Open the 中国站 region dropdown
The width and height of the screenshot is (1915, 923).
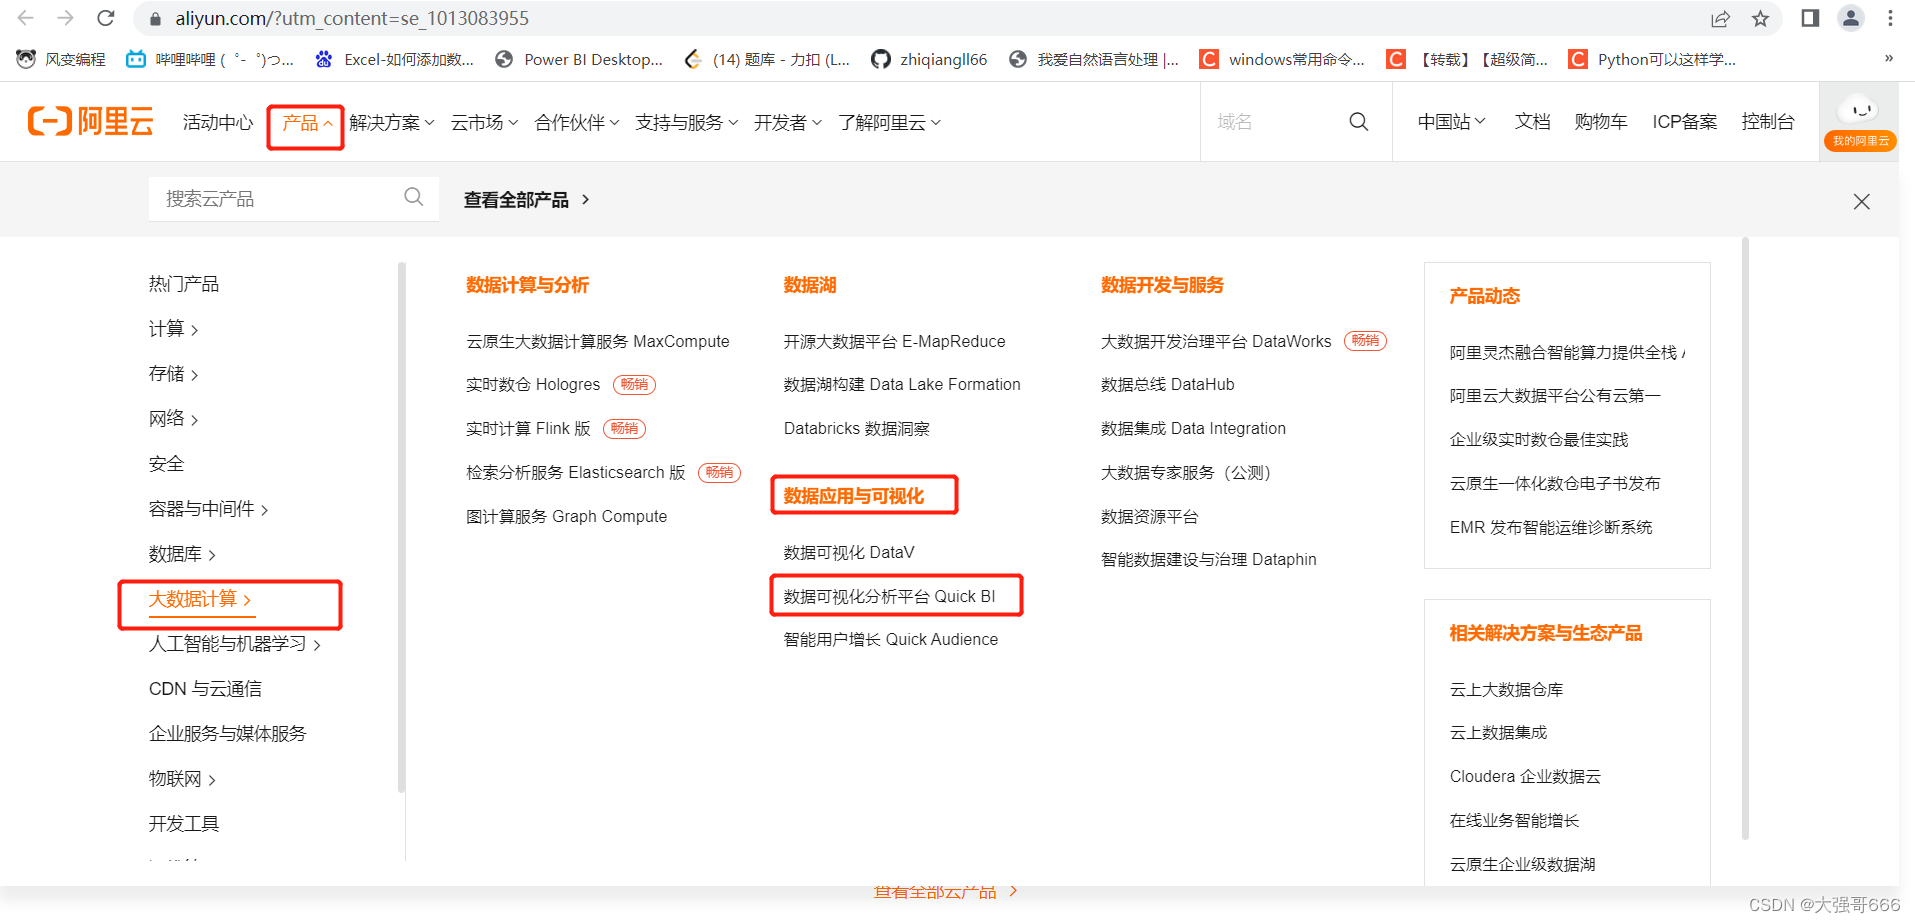click(x=1451, y=121)
